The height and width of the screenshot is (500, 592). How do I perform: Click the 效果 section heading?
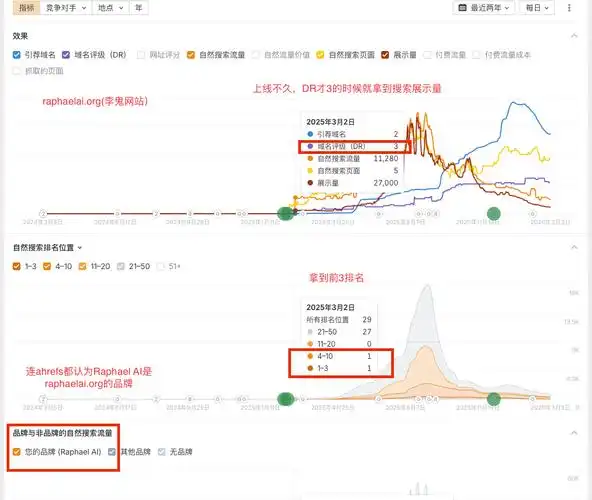click(x=20, y=36)
